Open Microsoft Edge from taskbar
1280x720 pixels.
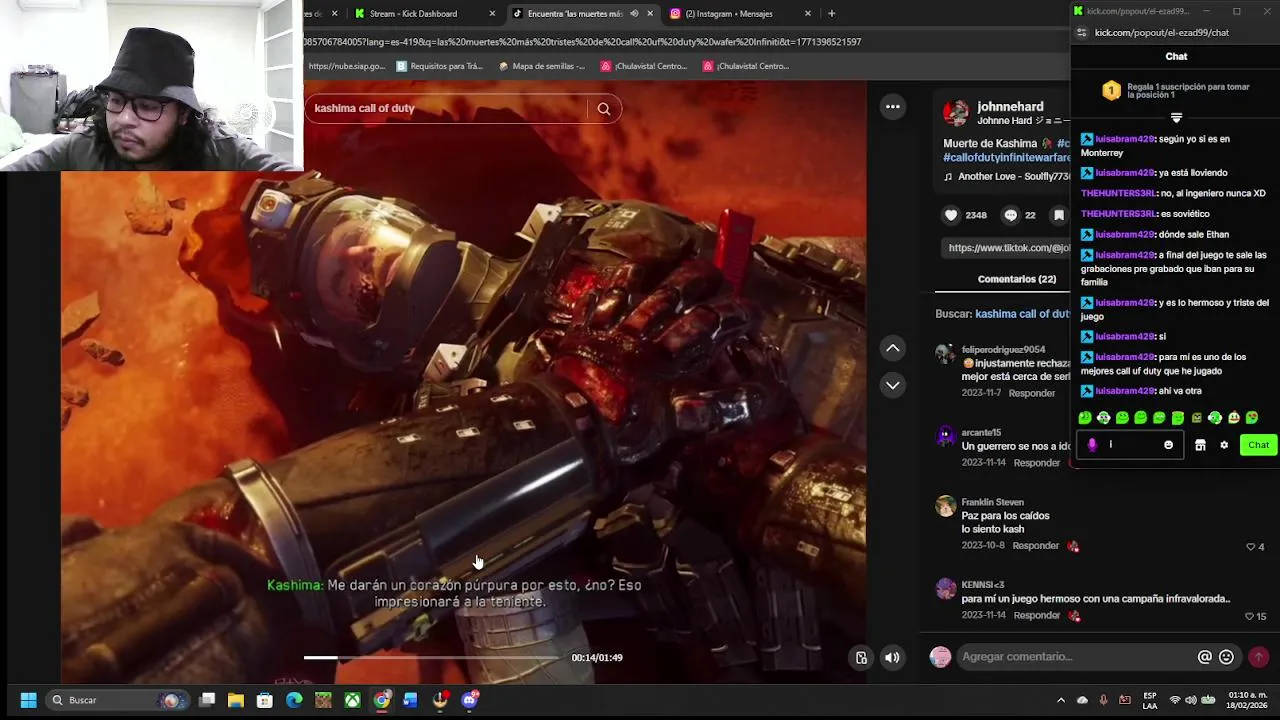294,700
